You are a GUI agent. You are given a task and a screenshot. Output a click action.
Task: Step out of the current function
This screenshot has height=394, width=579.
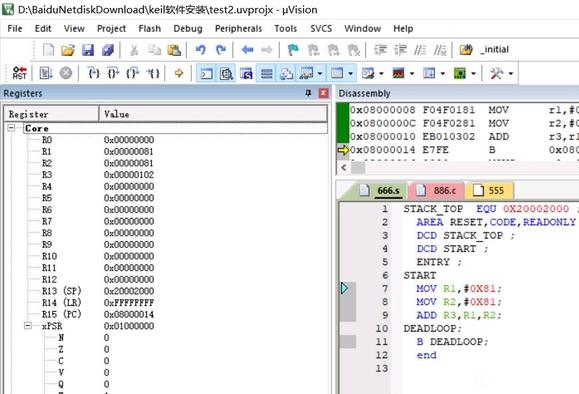[x=133, y=73]
